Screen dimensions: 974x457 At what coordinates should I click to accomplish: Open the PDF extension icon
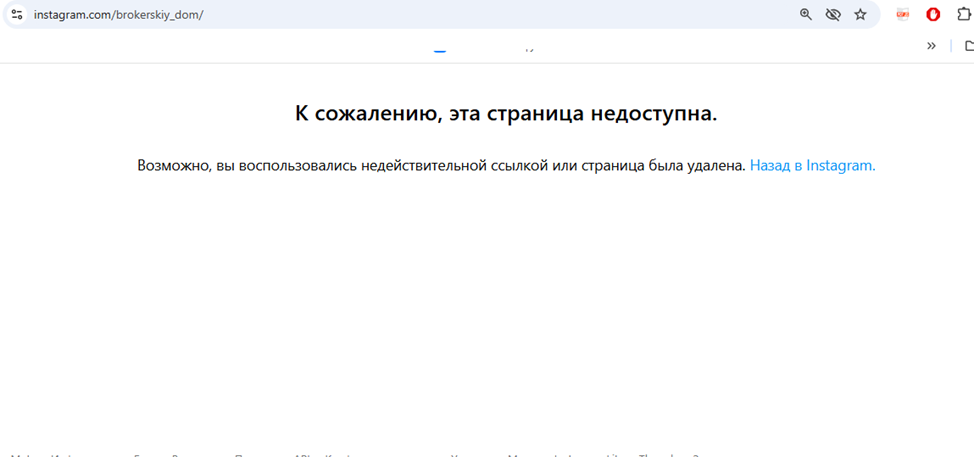[903, 14]
